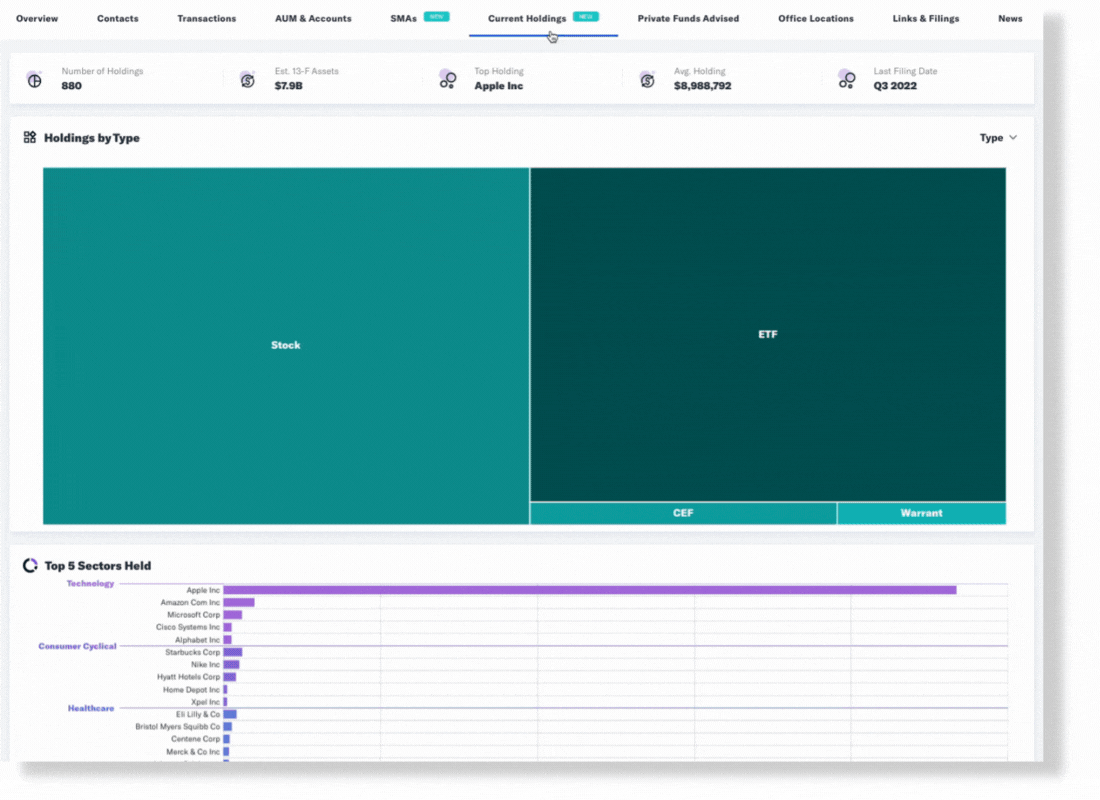The height and width of the screenshot is (800, 1100).
Task: Click the 'Bristol Myers Squibb Co' label
Action: pyautogui.click(x=177, y=727)
